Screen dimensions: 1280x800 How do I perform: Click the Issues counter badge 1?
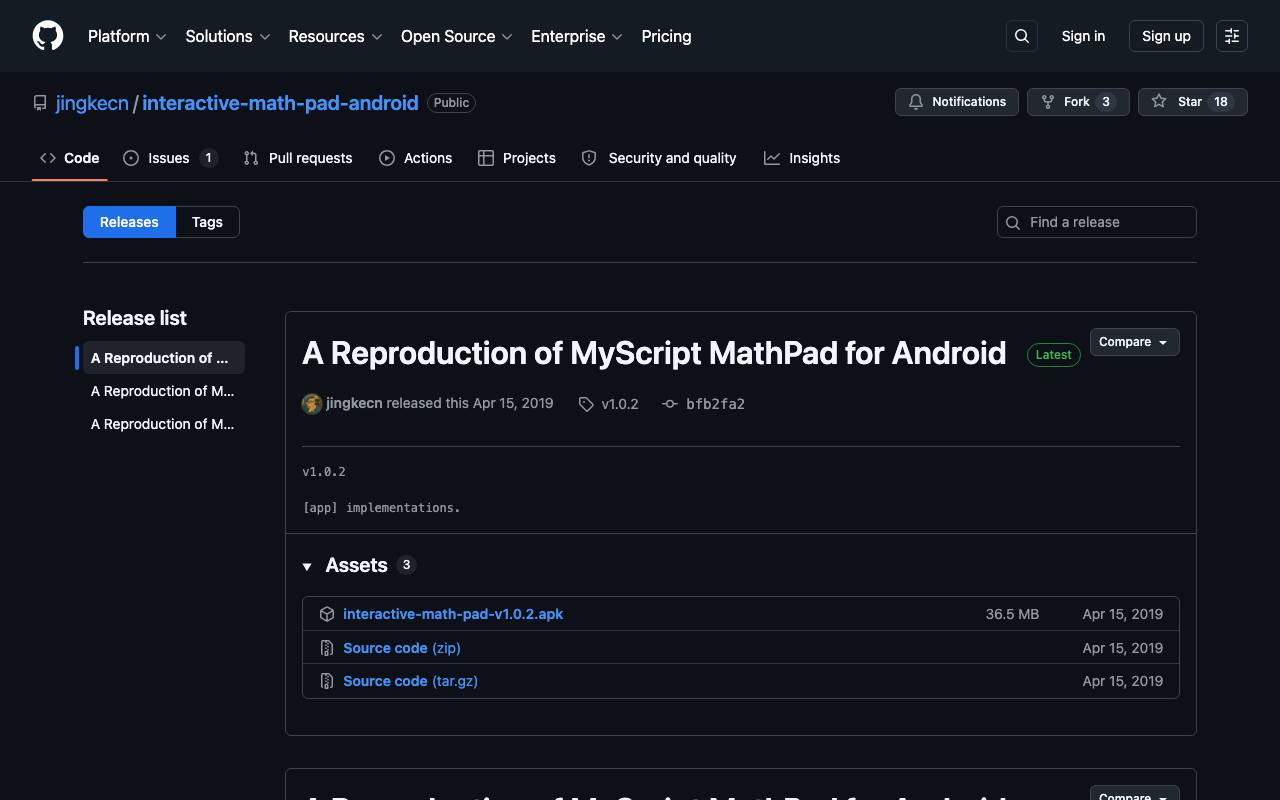(x=208, y=158)
